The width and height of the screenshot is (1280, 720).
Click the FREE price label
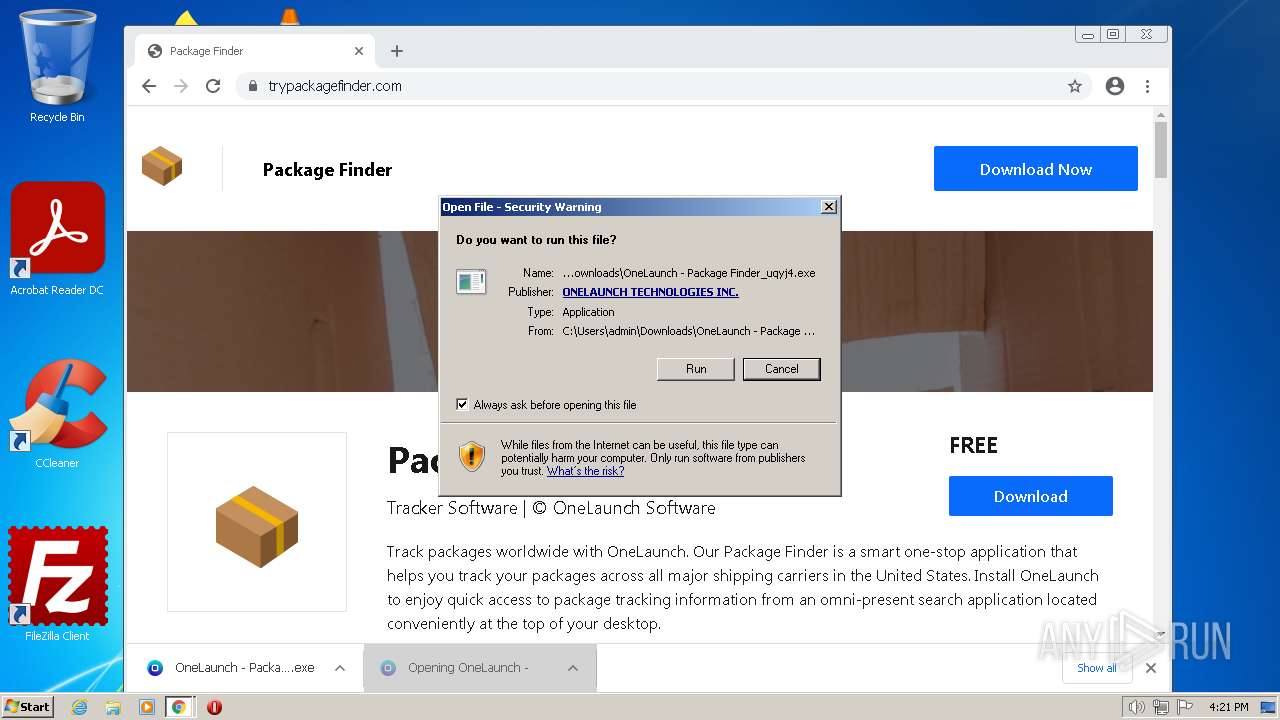pos(973,446)
